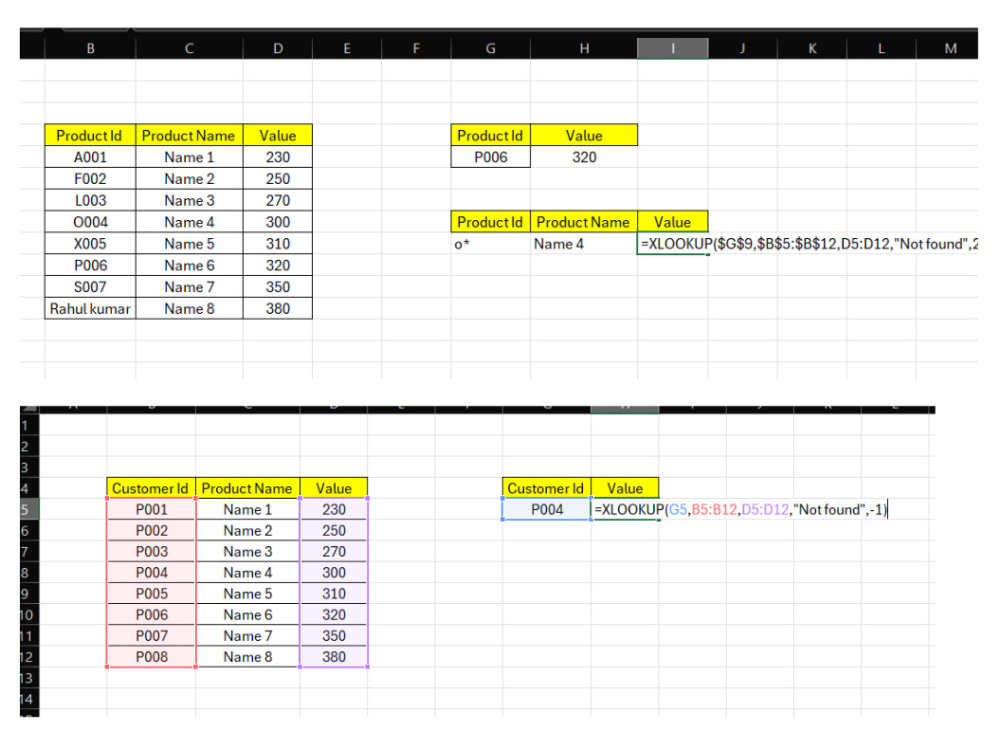Click cell containing P005
The image size is (1000, 750).
point(152,594)
